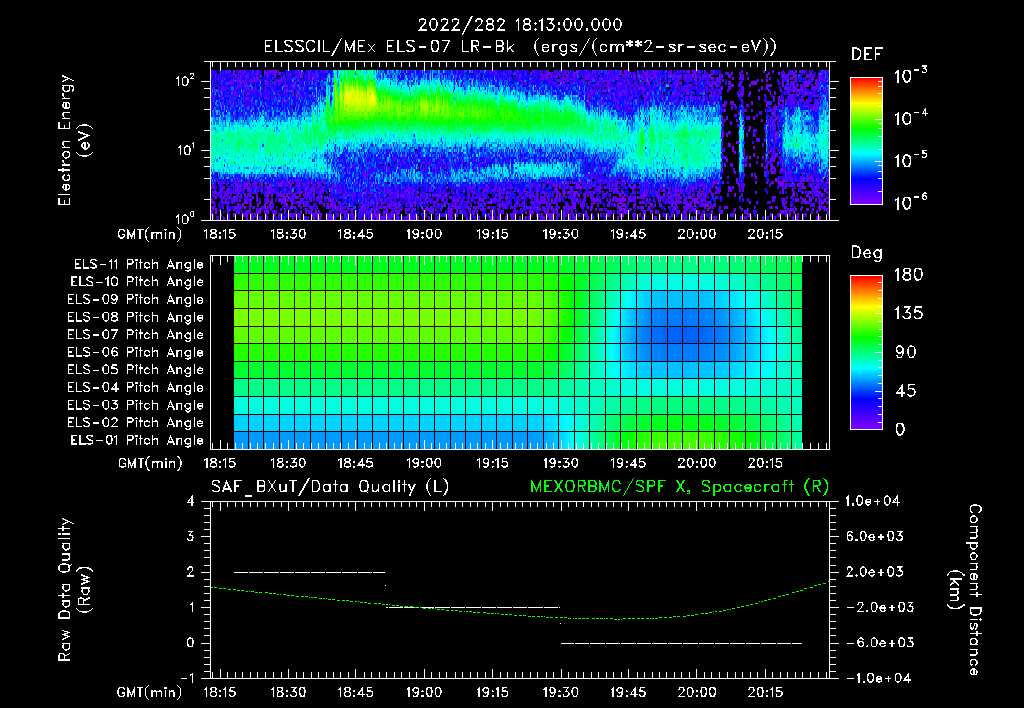Select the ELS-11 Pitch Angle row label
The height and width of the screenshot is (708, 1024).
click(x=138, y=265)
